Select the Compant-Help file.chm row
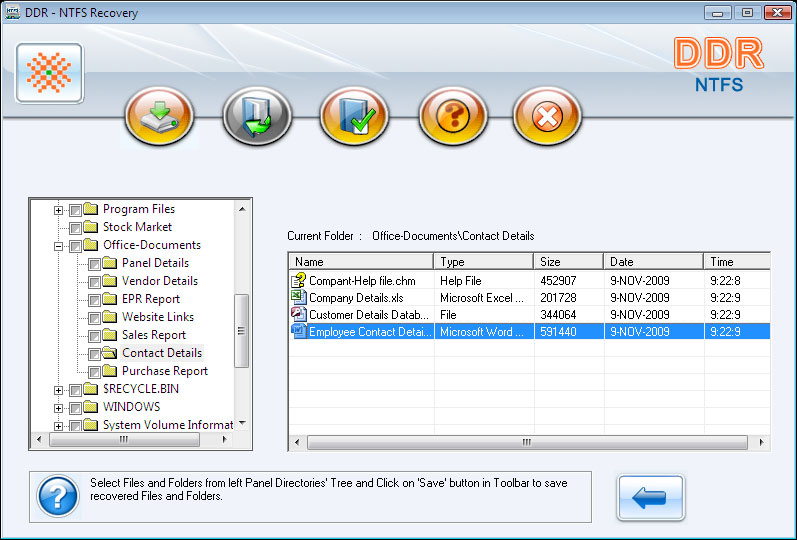The image size is (797, 540). click(529, 280)
